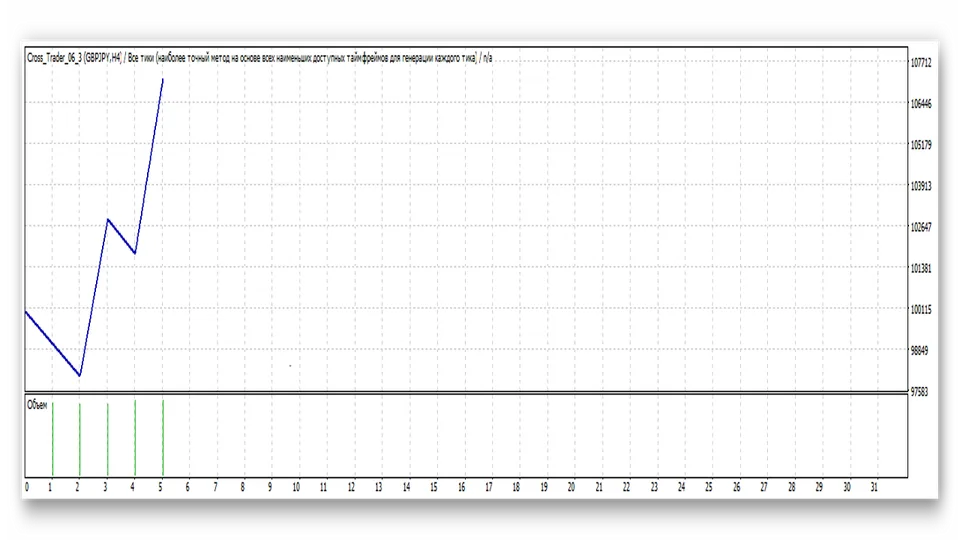Click trade number 0 on horizontal axis
This screenshot has width=960, height=540.
coord(27,487)
